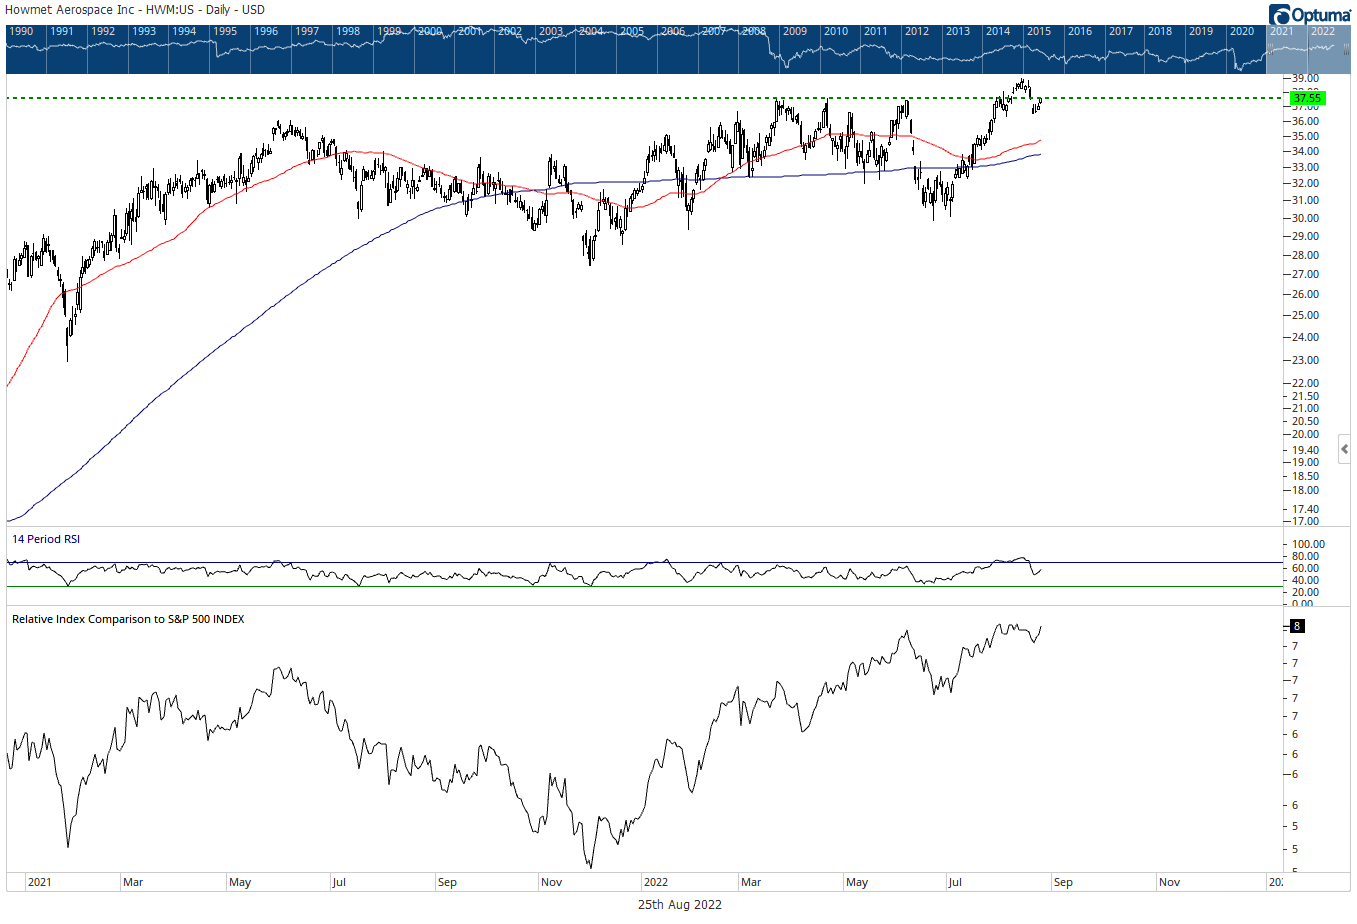
Task: Click the 35.00 price scale label
Action: click(1305, 136)
